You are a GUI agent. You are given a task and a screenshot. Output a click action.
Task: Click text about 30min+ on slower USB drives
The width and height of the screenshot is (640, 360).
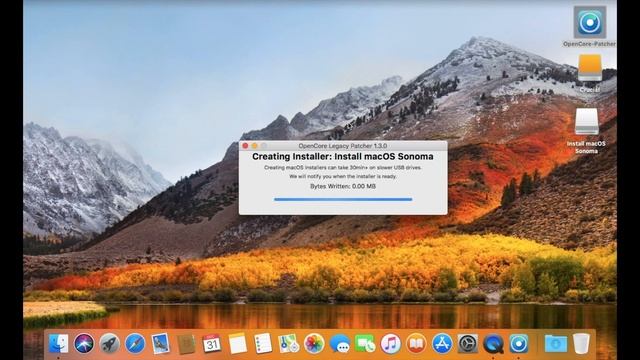[343, 167]
